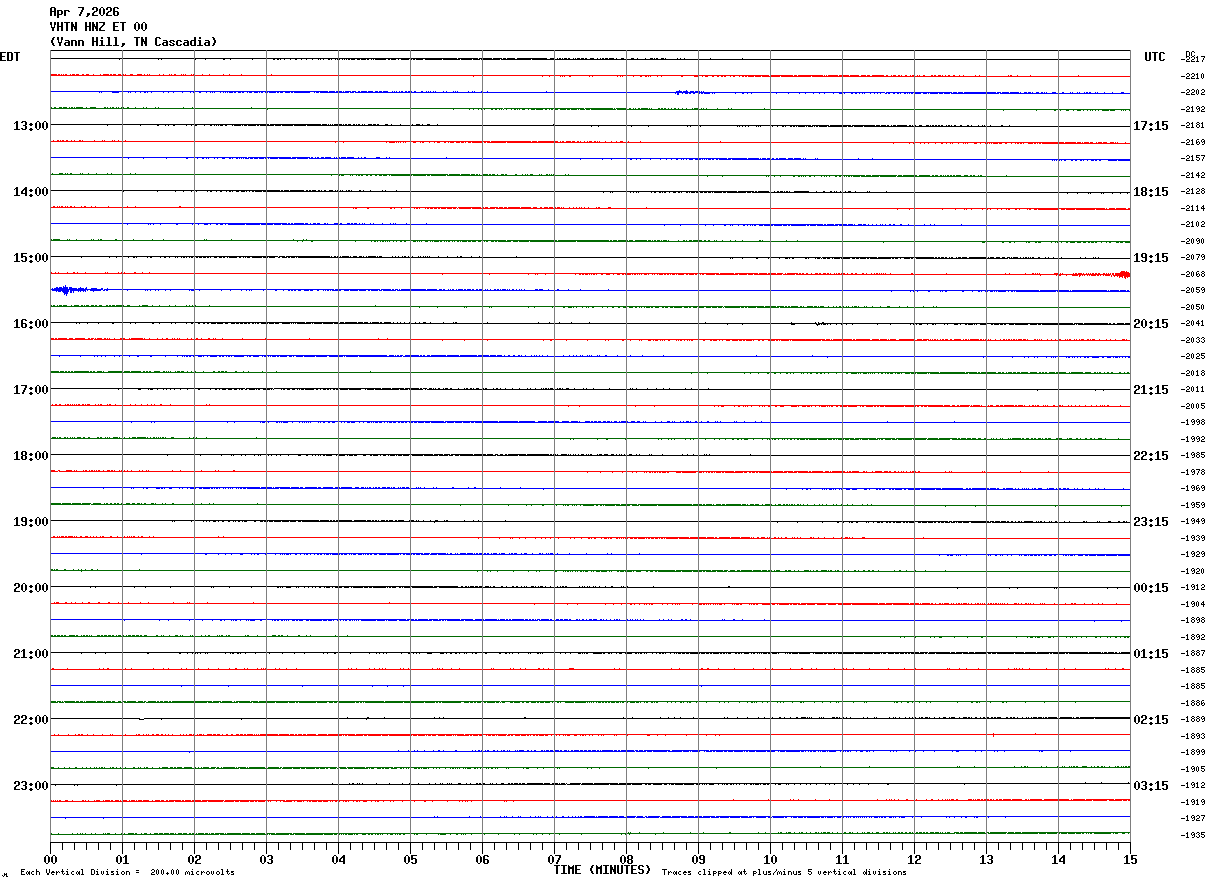Click the '19:00' EDT time label

pos(30,522)
